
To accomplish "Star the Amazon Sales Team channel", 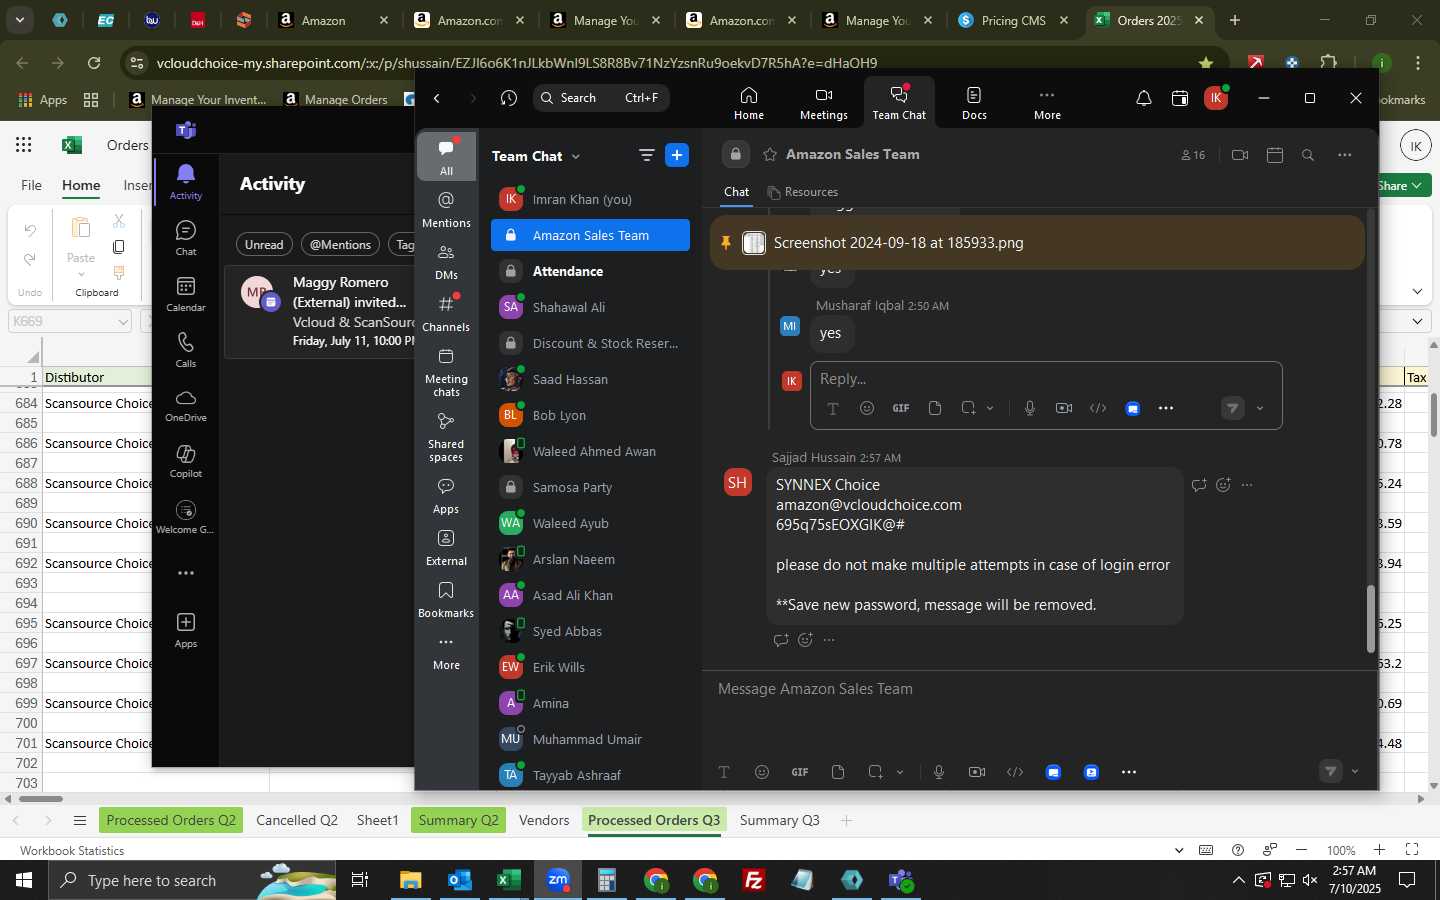I will tap(770, 154).
